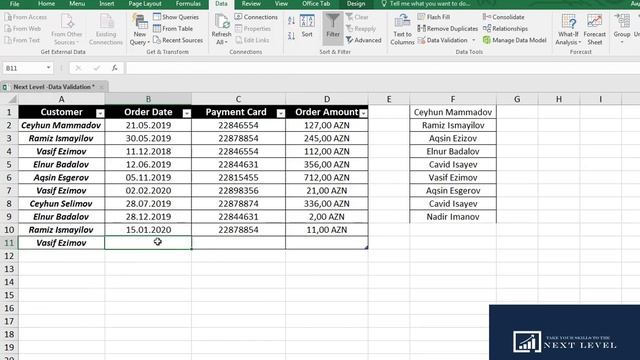The image size is (640, 360).
Task: Click Sort A to Z icon
Action: coord(291,20)
